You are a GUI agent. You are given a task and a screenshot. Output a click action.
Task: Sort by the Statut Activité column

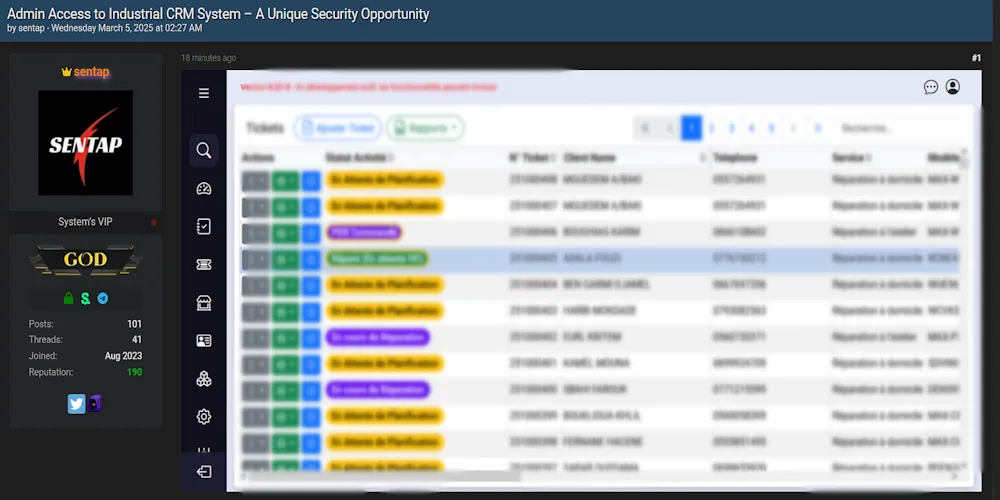coord(360,158)
